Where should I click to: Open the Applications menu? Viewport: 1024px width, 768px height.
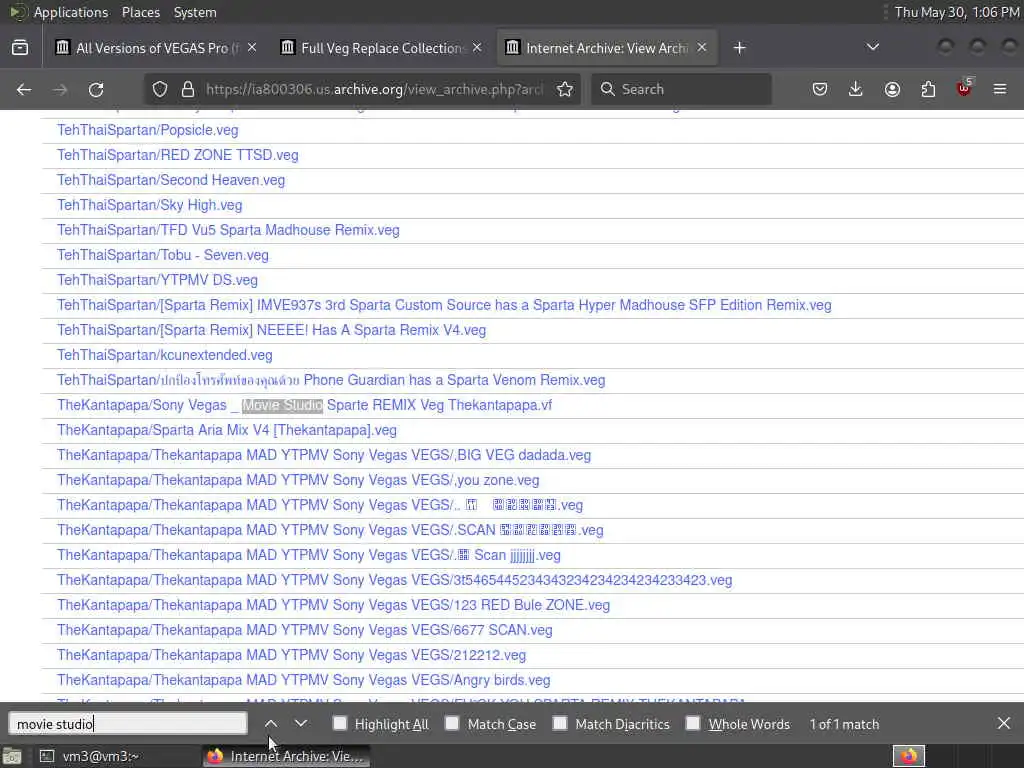71,12
